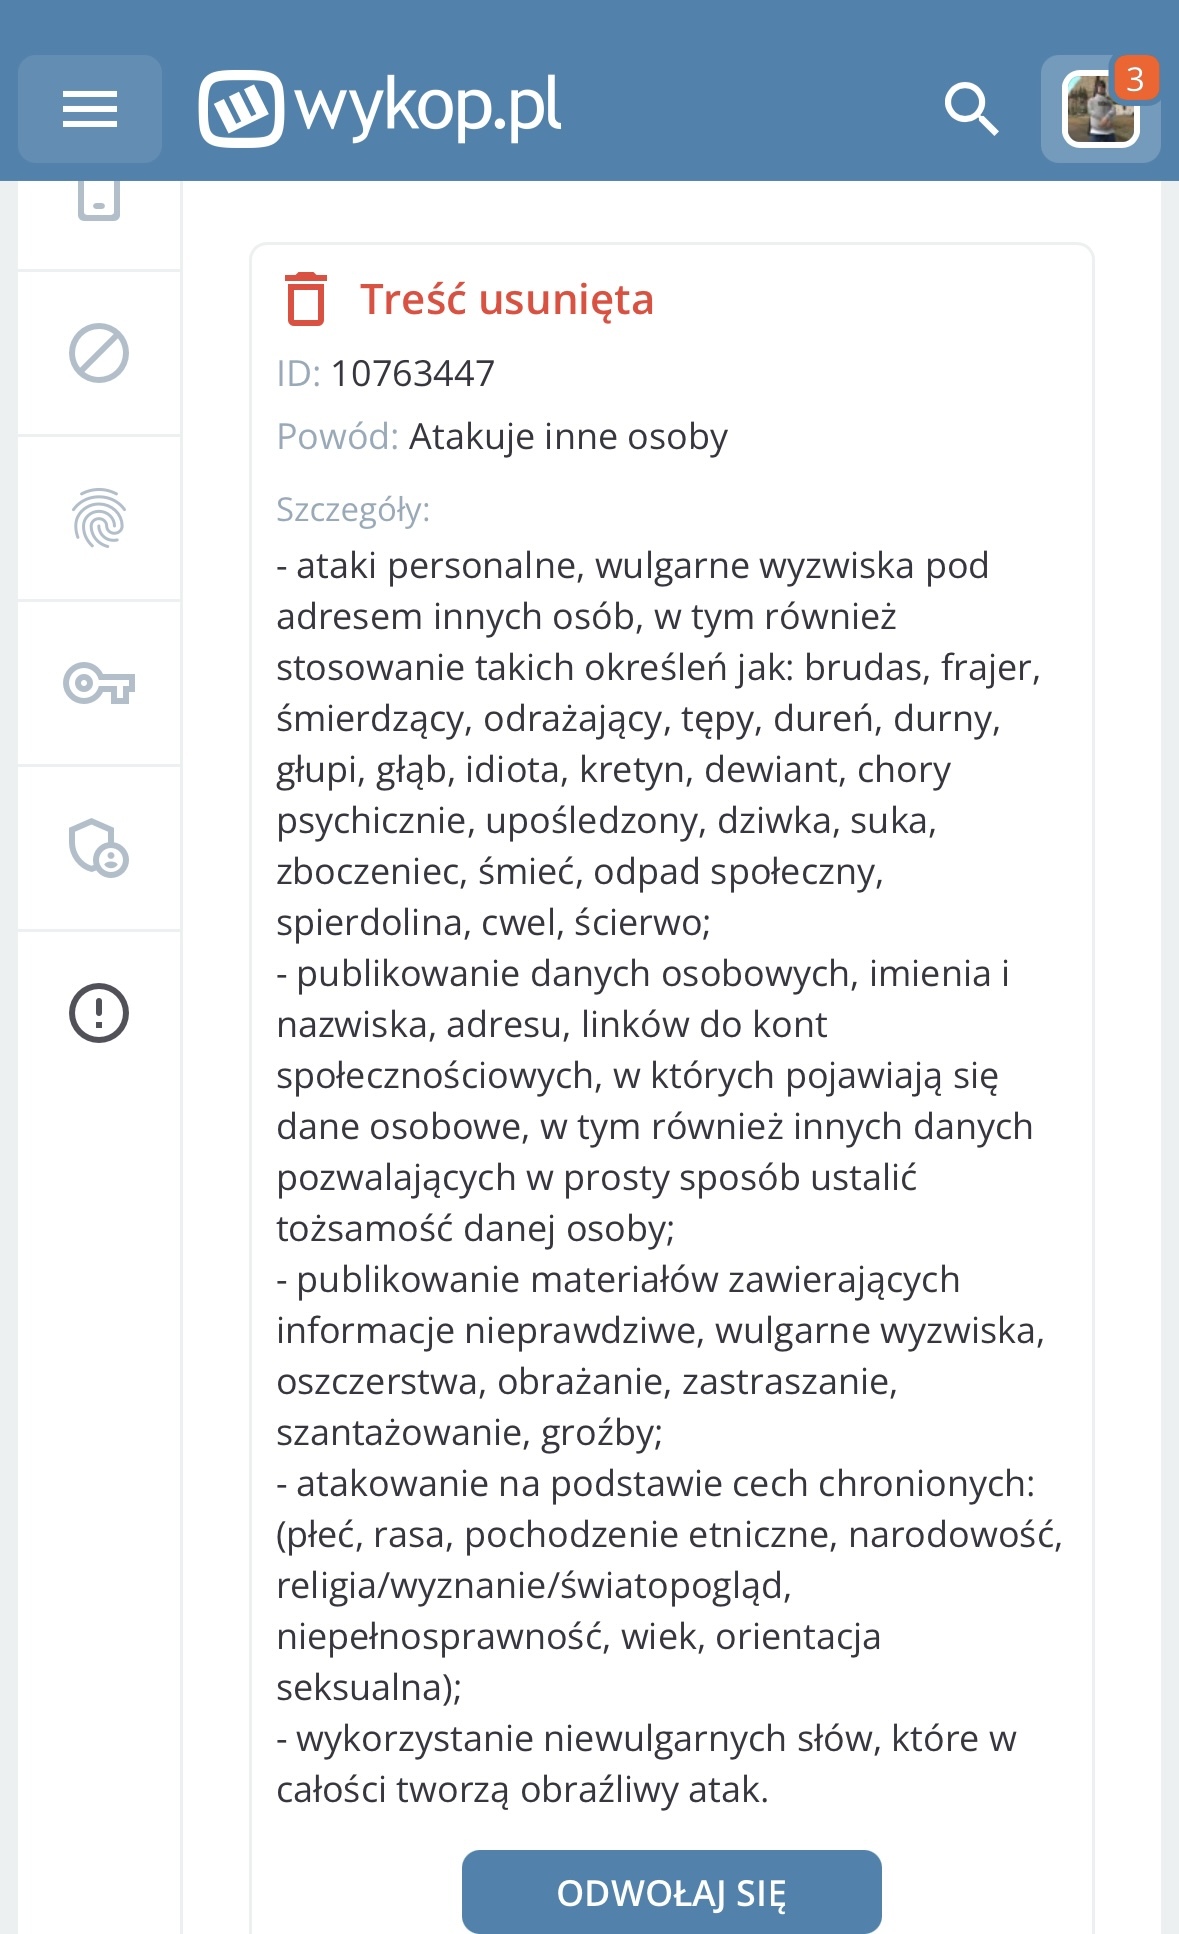The height and width of the screenshot is (1934, 1179).
Task: Click the "Treść usunięta" heading
Action: (507, 300)
